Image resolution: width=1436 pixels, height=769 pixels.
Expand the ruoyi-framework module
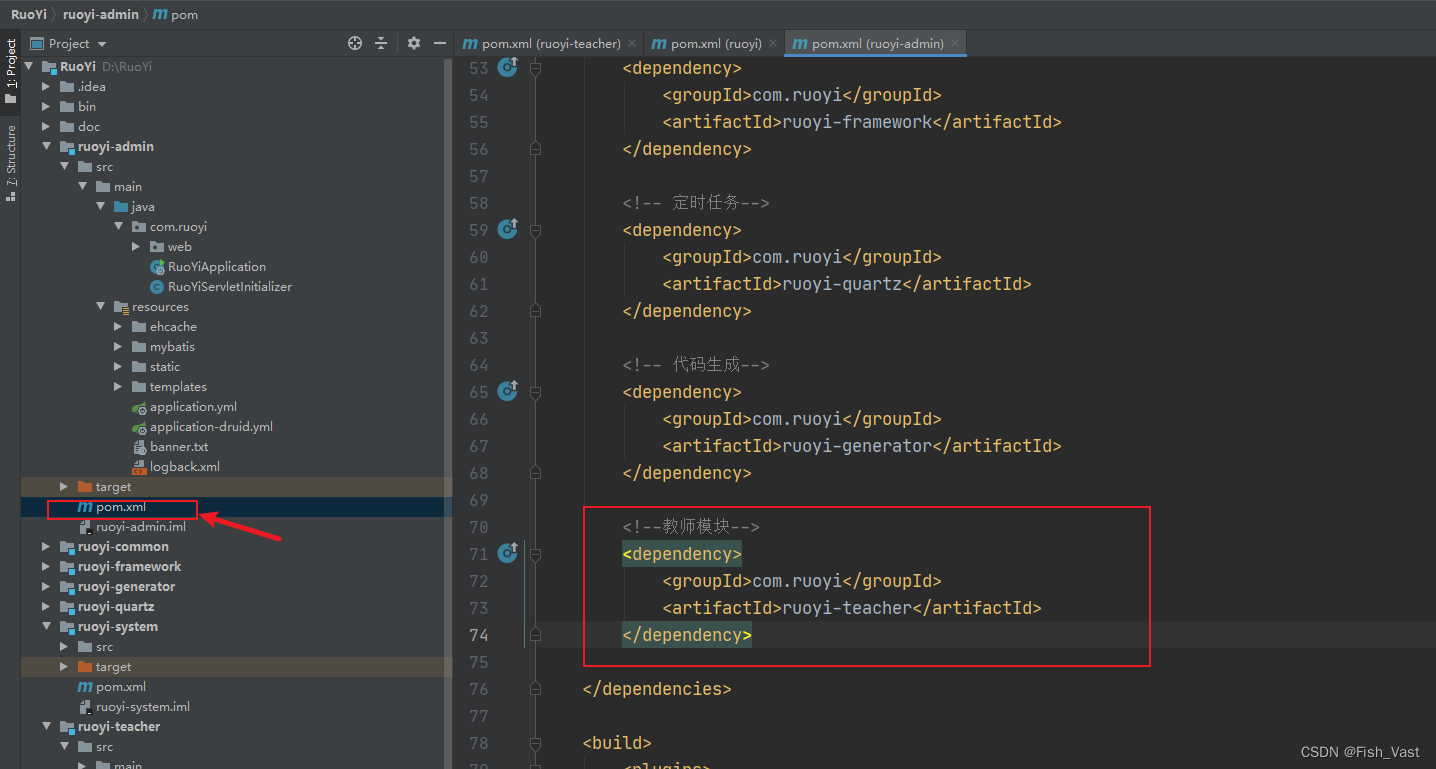(x=46, y=567)
